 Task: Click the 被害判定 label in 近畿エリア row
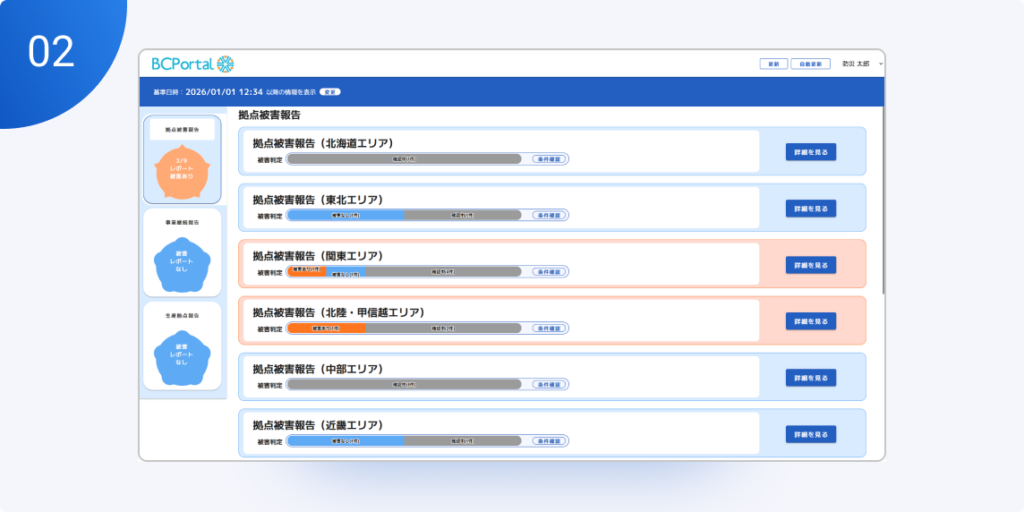click(270, 441)
